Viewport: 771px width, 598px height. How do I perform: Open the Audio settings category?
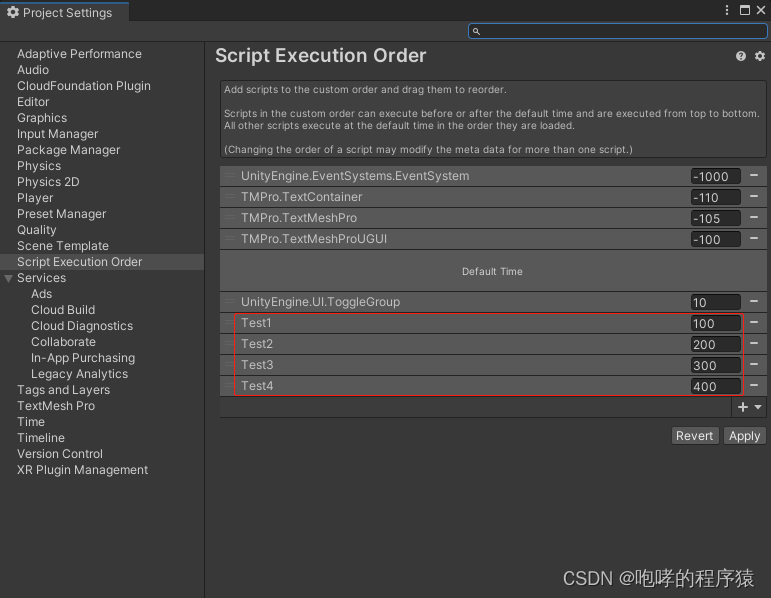click(x=33, y=70)
